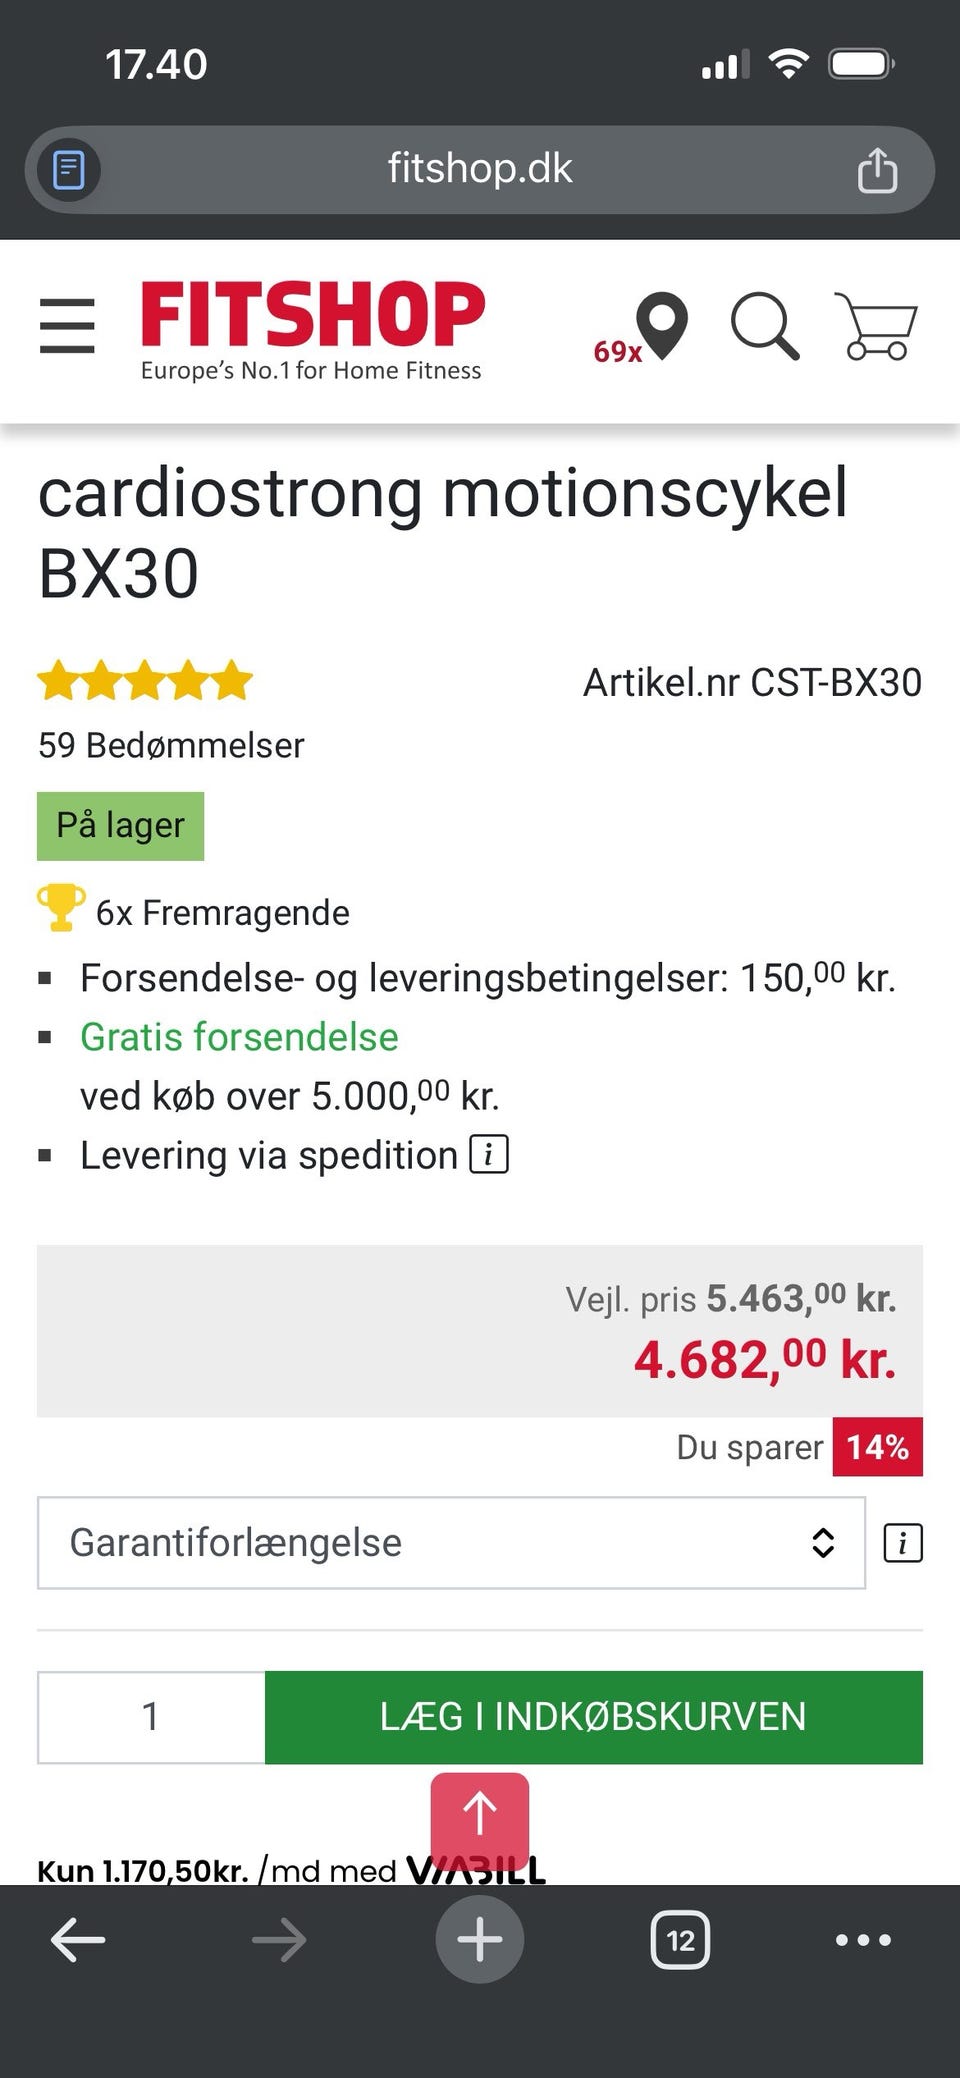Open the hamburger menu
The image size is (960, 2078).
67,326
